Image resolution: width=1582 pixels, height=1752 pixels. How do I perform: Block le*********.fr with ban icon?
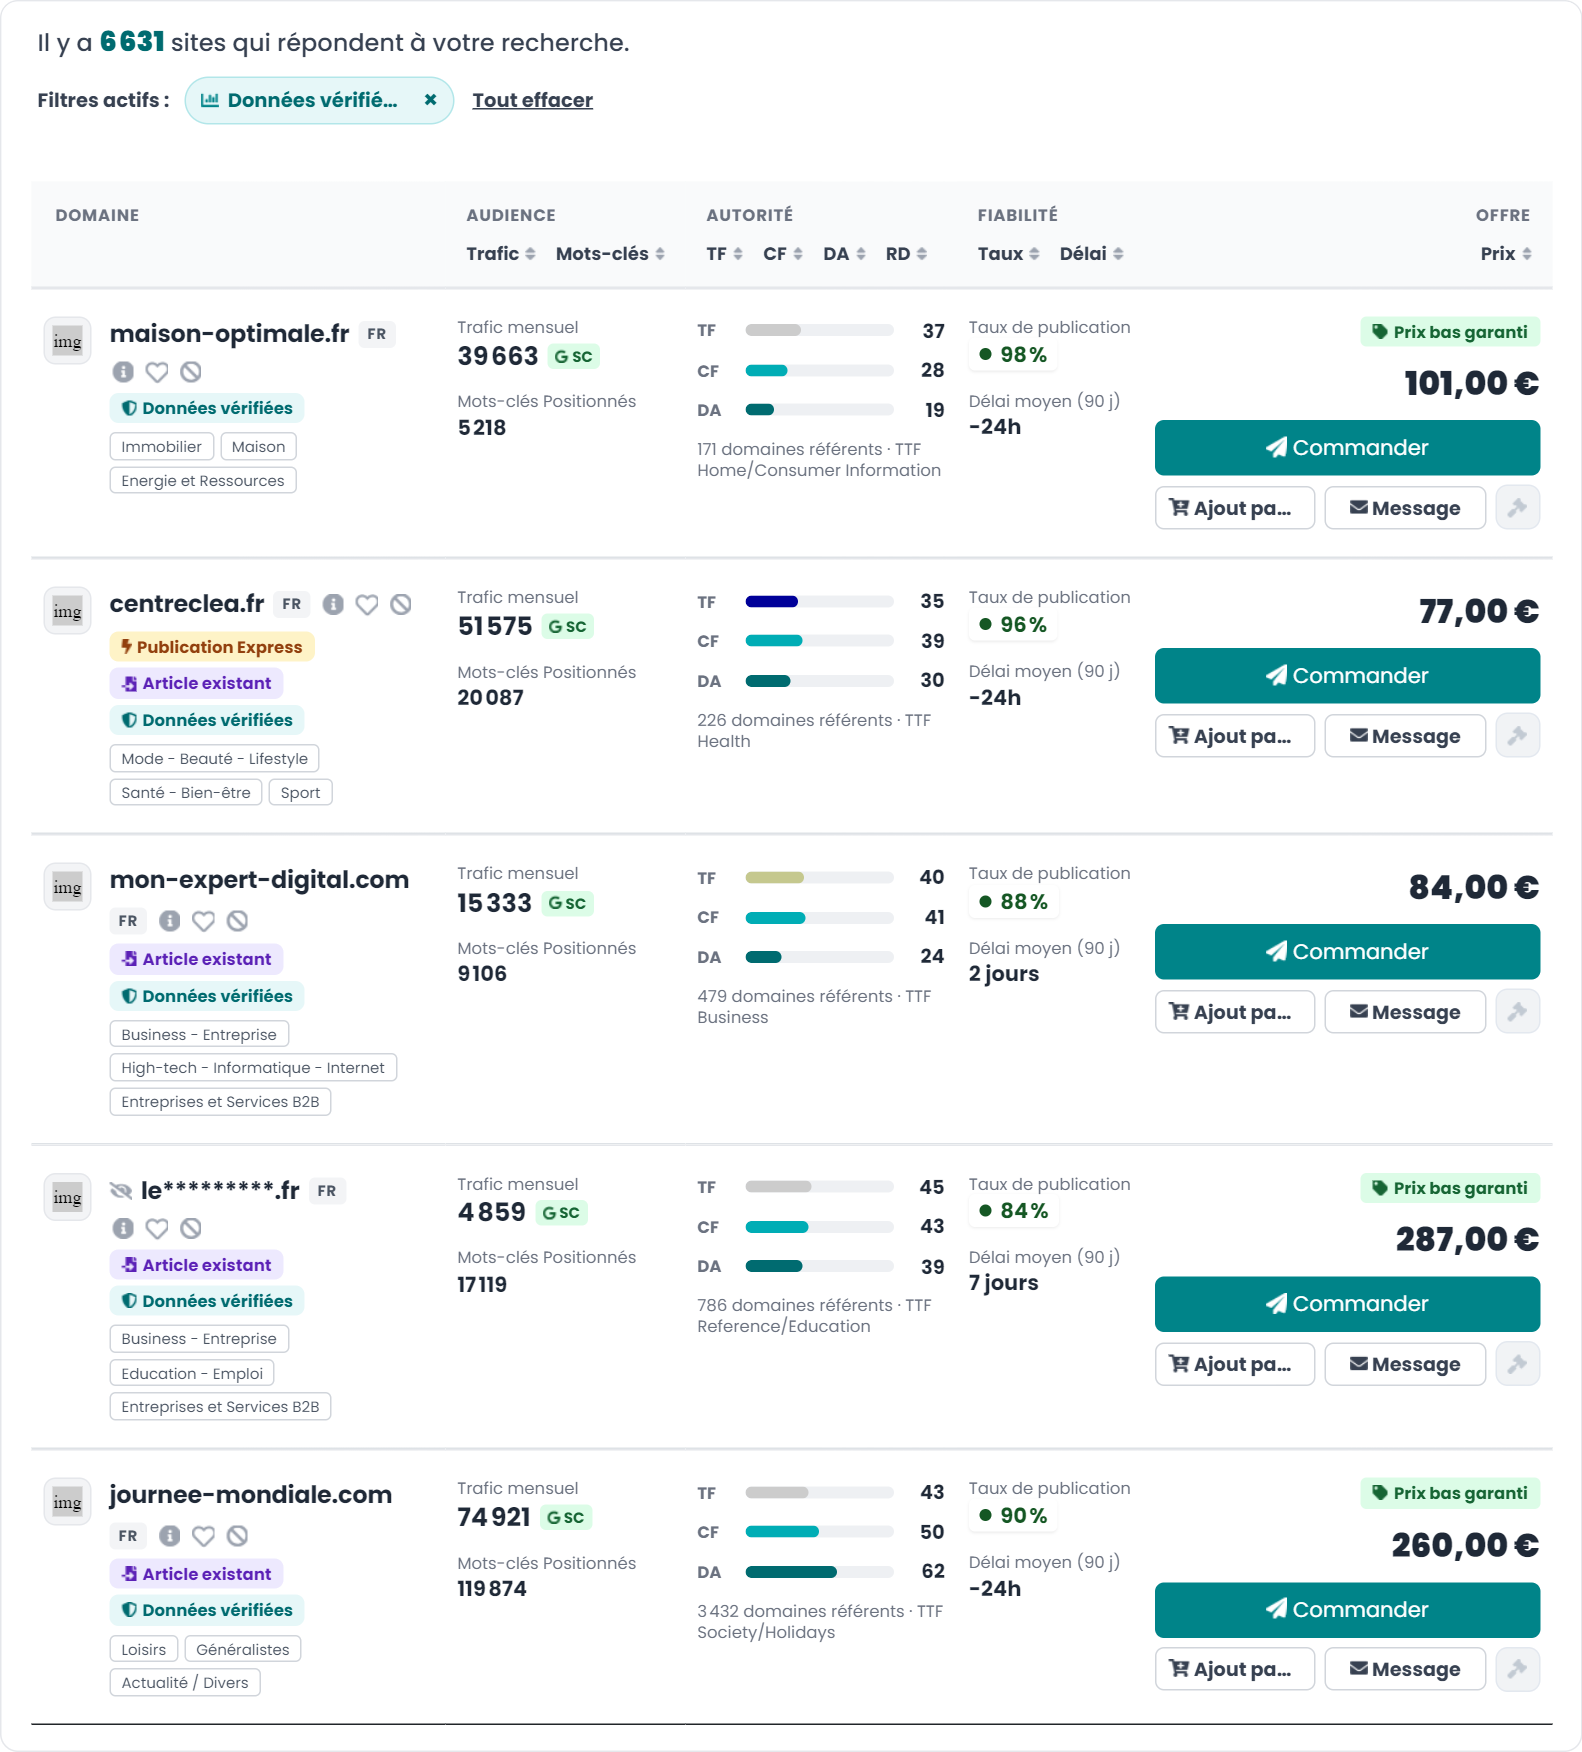point(191,1228)
